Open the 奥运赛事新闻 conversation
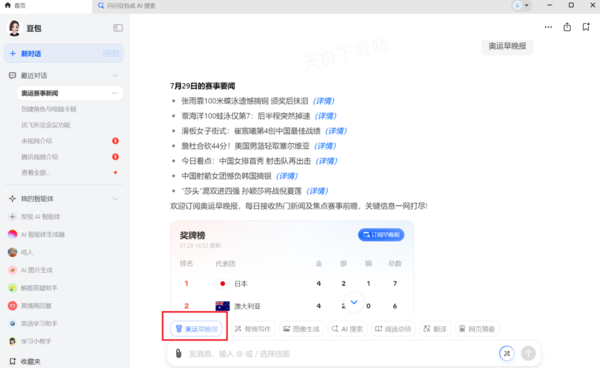 (x=70, y=93)
